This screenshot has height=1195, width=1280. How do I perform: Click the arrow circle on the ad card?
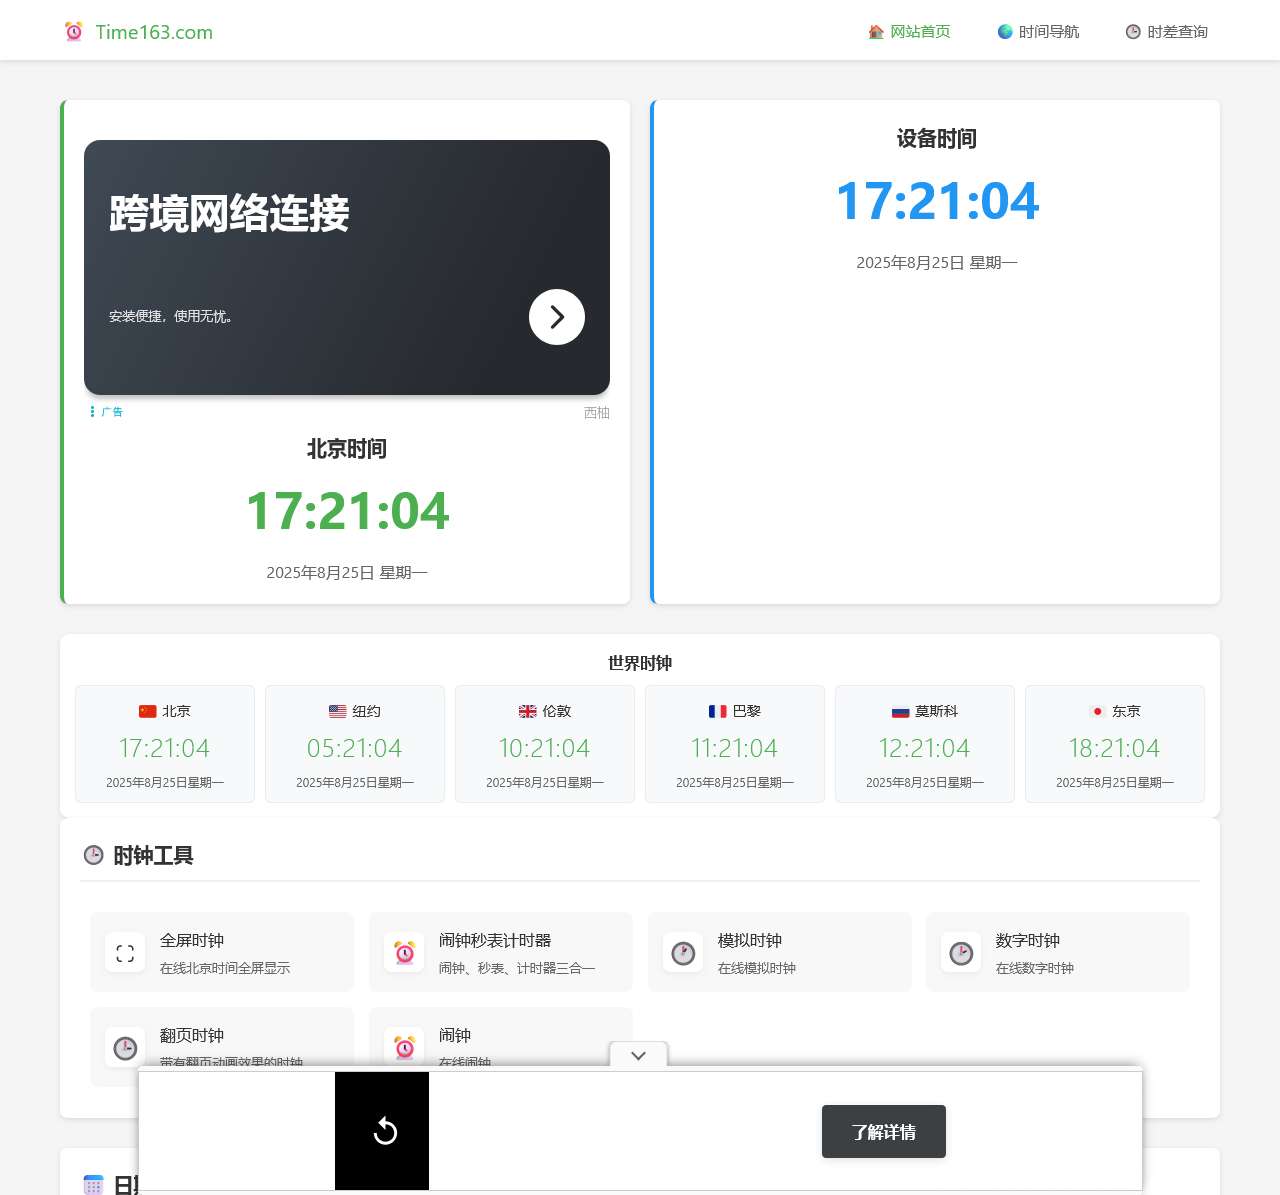pos(556,316)
